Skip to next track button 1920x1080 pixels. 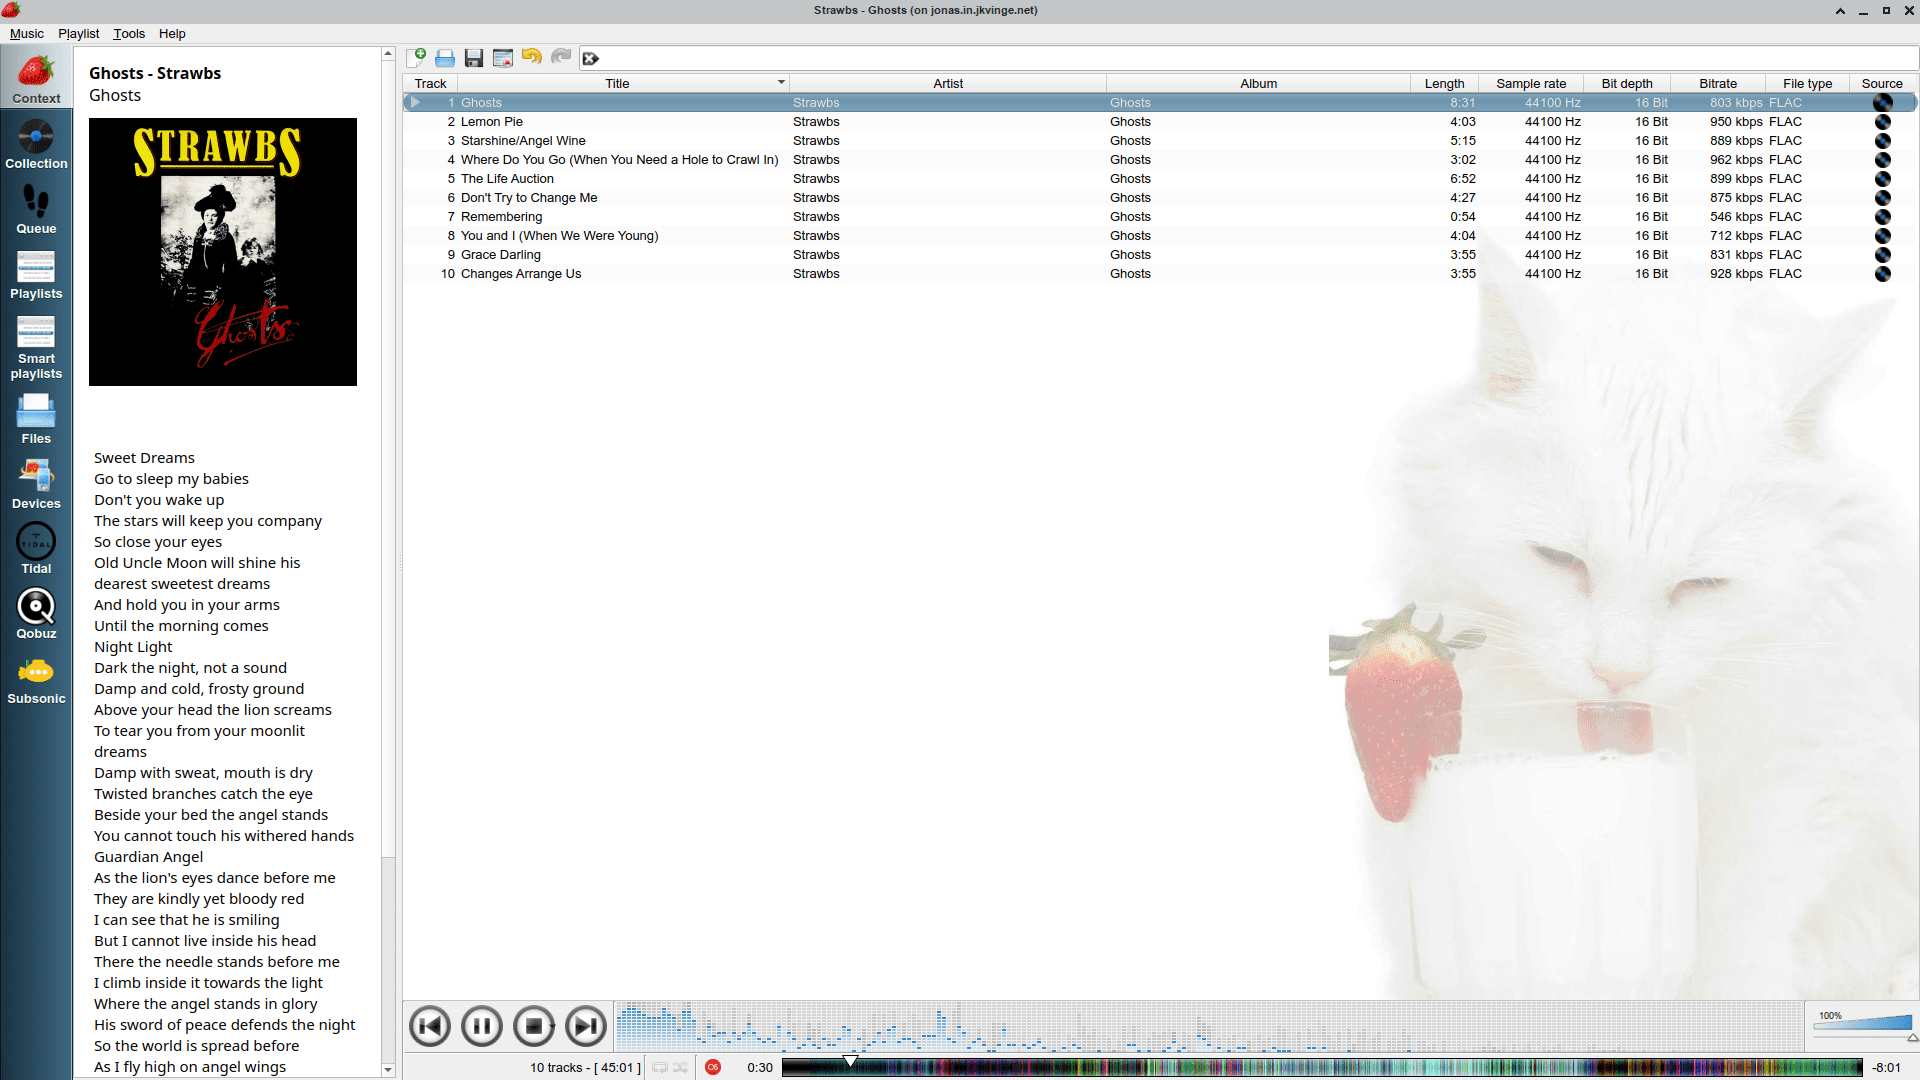tap(586, 1026)
